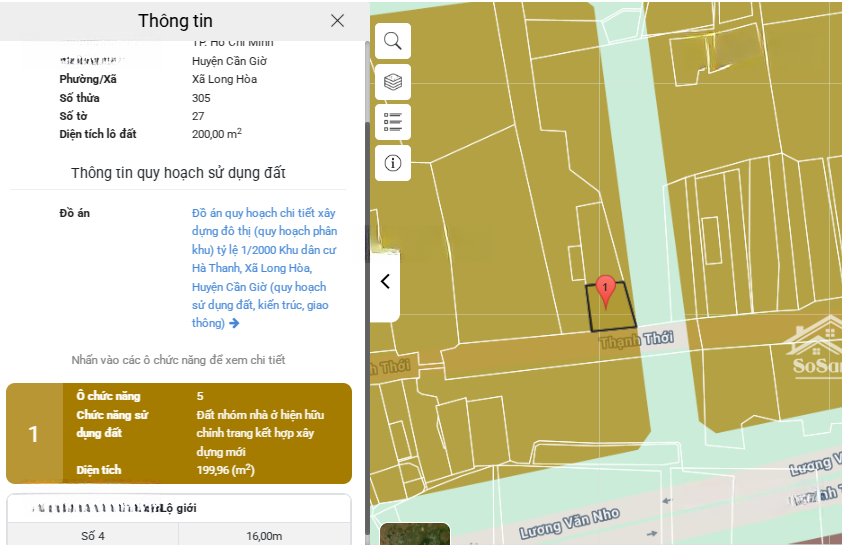Image resolution: width=842 pixels, height=545 pixels.
Task: Click the SoSanh house logo watermark
Action: 815,349
